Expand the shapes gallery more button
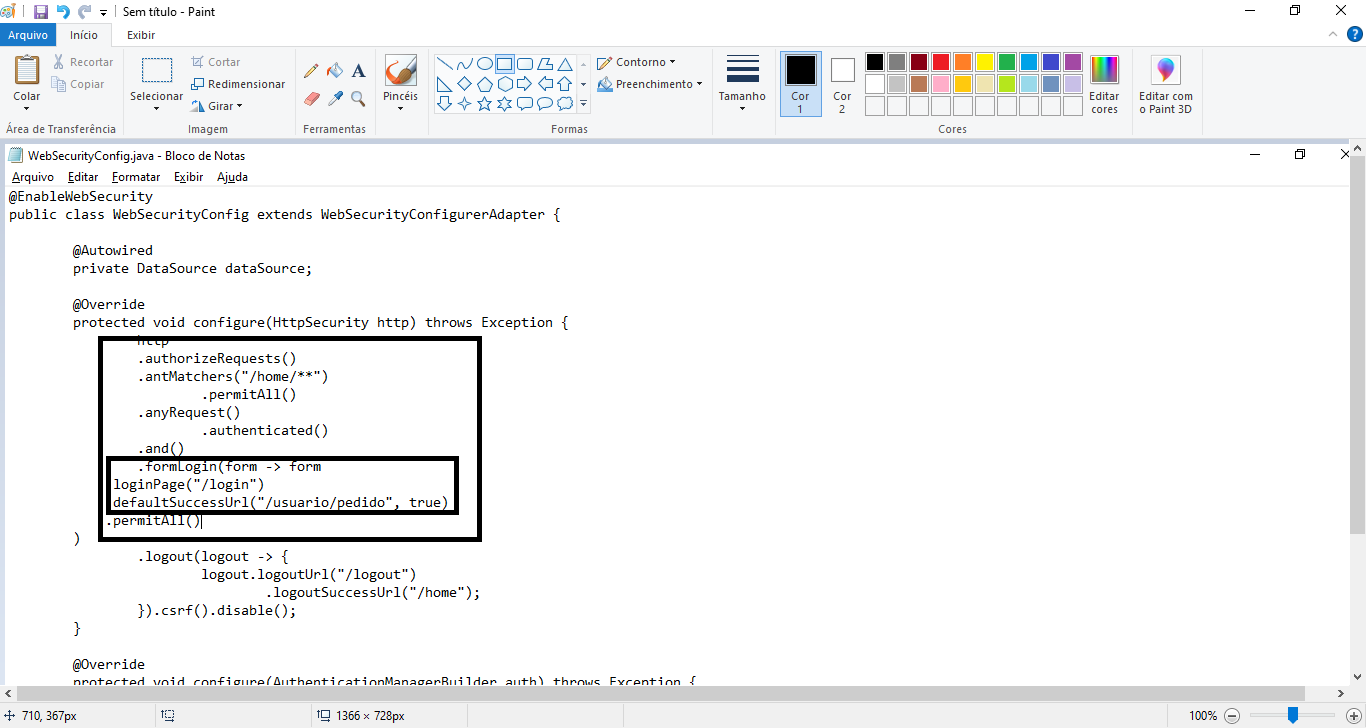1366x728 pixels. pos(583,103)
